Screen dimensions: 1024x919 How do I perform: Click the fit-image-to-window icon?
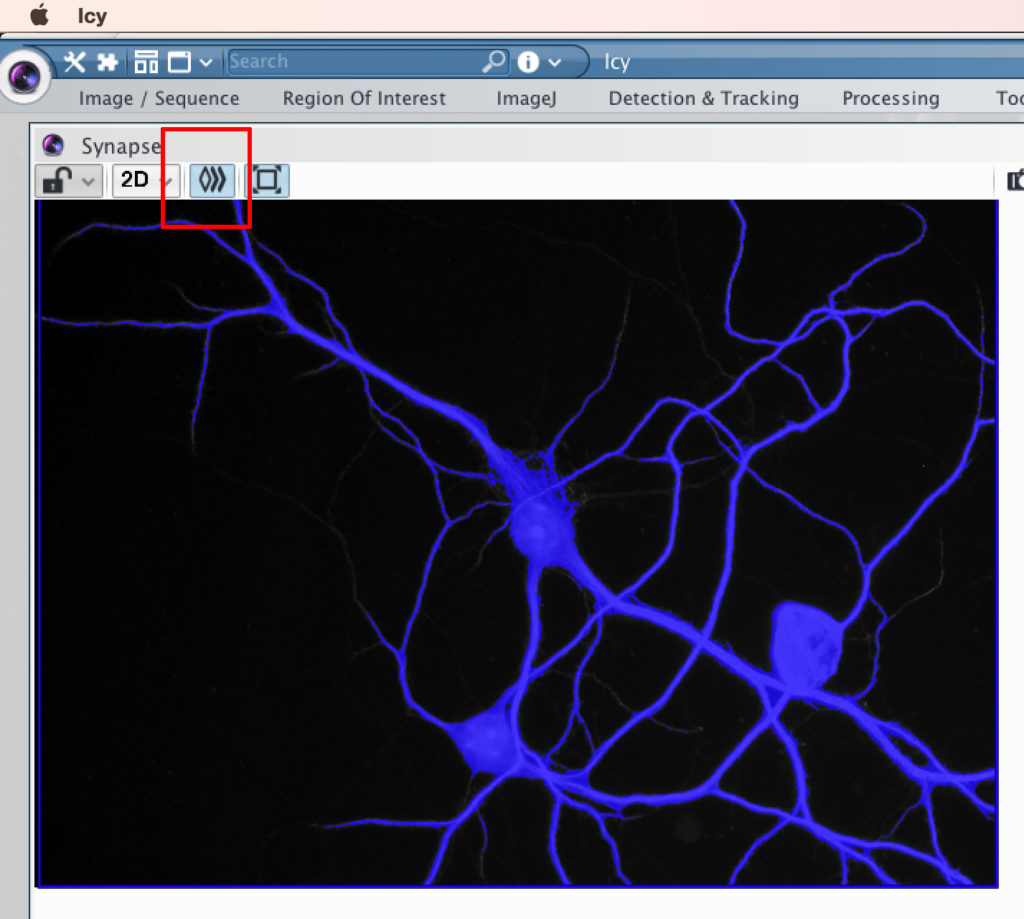pos(266,181)
